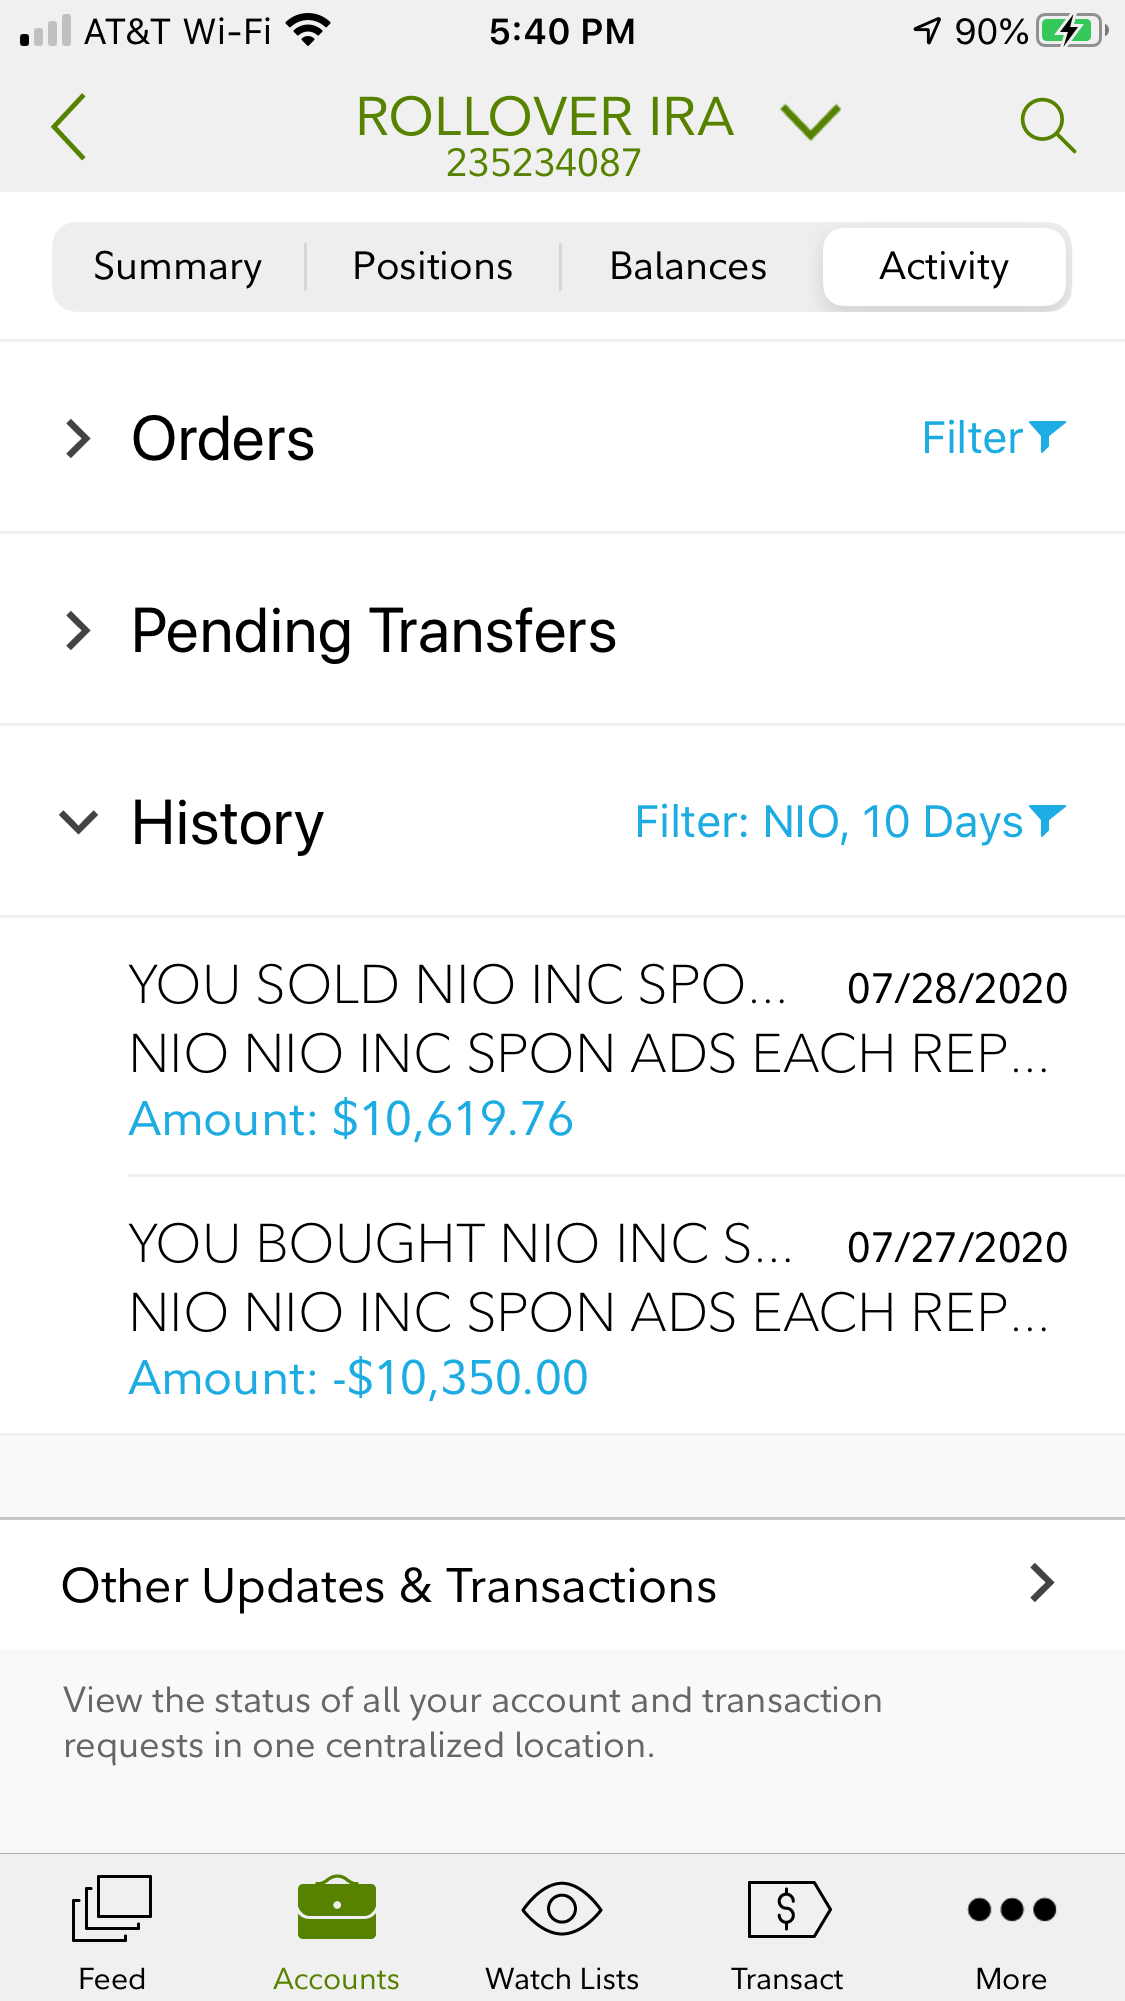
Task: Collapse the History section
Action: pyautogui.click(x=78, y=822)
